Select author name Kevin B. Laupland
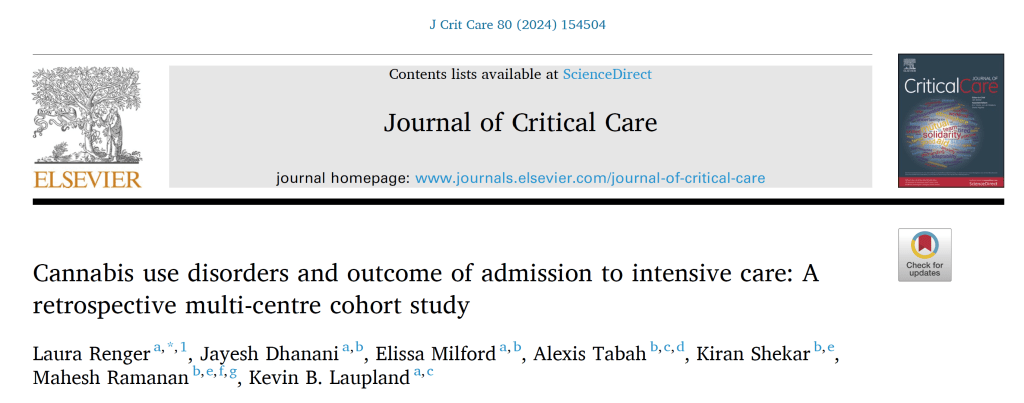Image resolution: width=1024 pixels, height=403 pixels. coord(326,379)
